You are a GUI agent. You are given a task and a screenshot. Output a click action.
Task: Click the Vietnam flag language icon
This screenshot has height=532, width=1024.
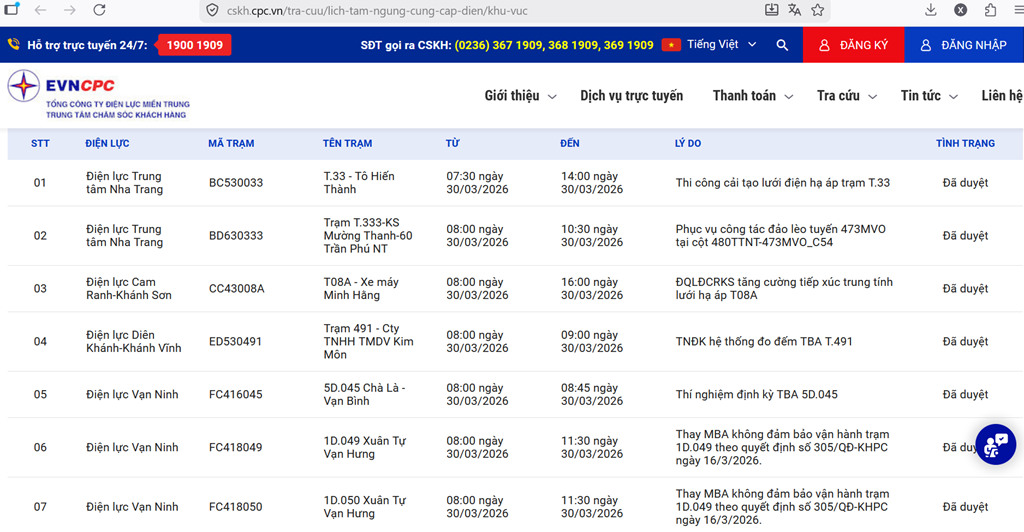click(671, 45)
